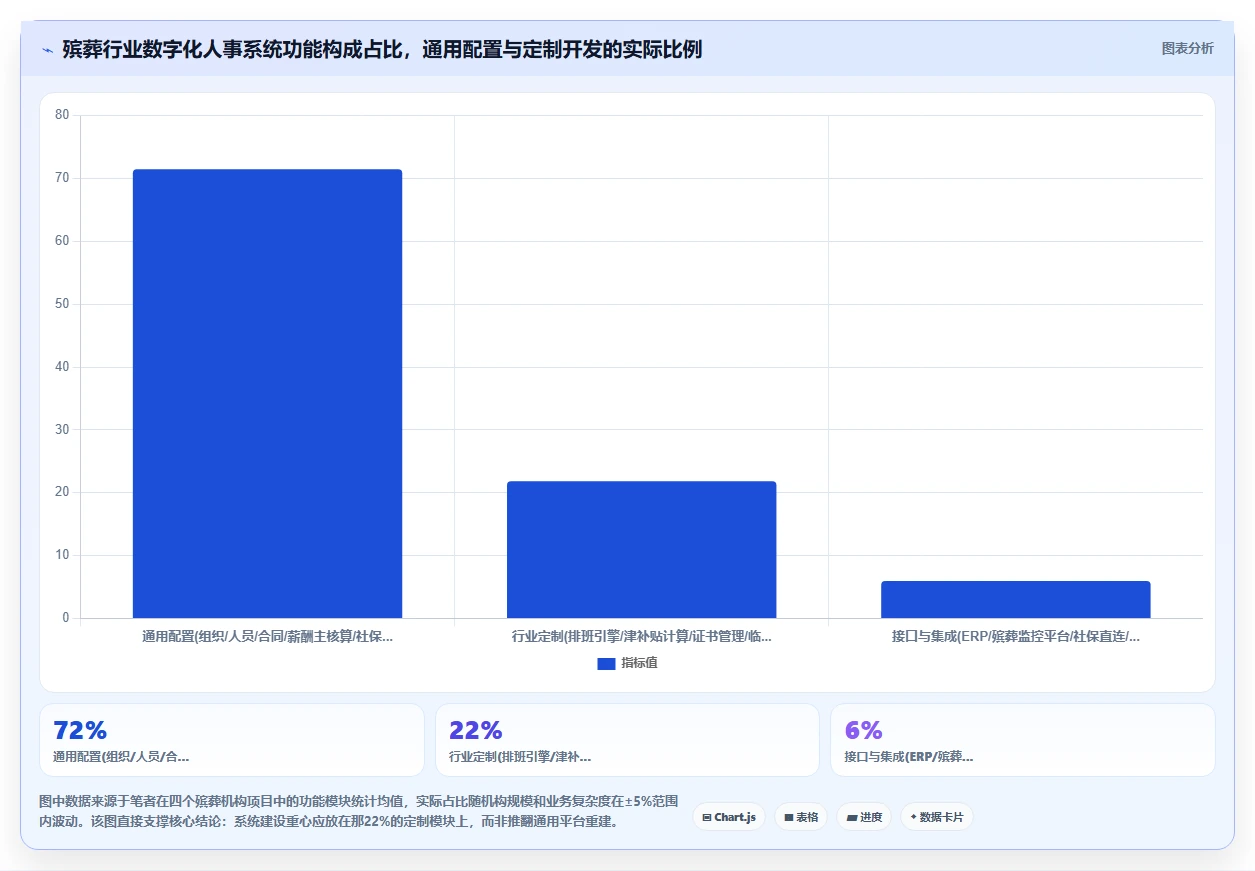Click the Chart.js tag chip
This screenshot has height=871, width=1255.
click(x=729, y=817)
